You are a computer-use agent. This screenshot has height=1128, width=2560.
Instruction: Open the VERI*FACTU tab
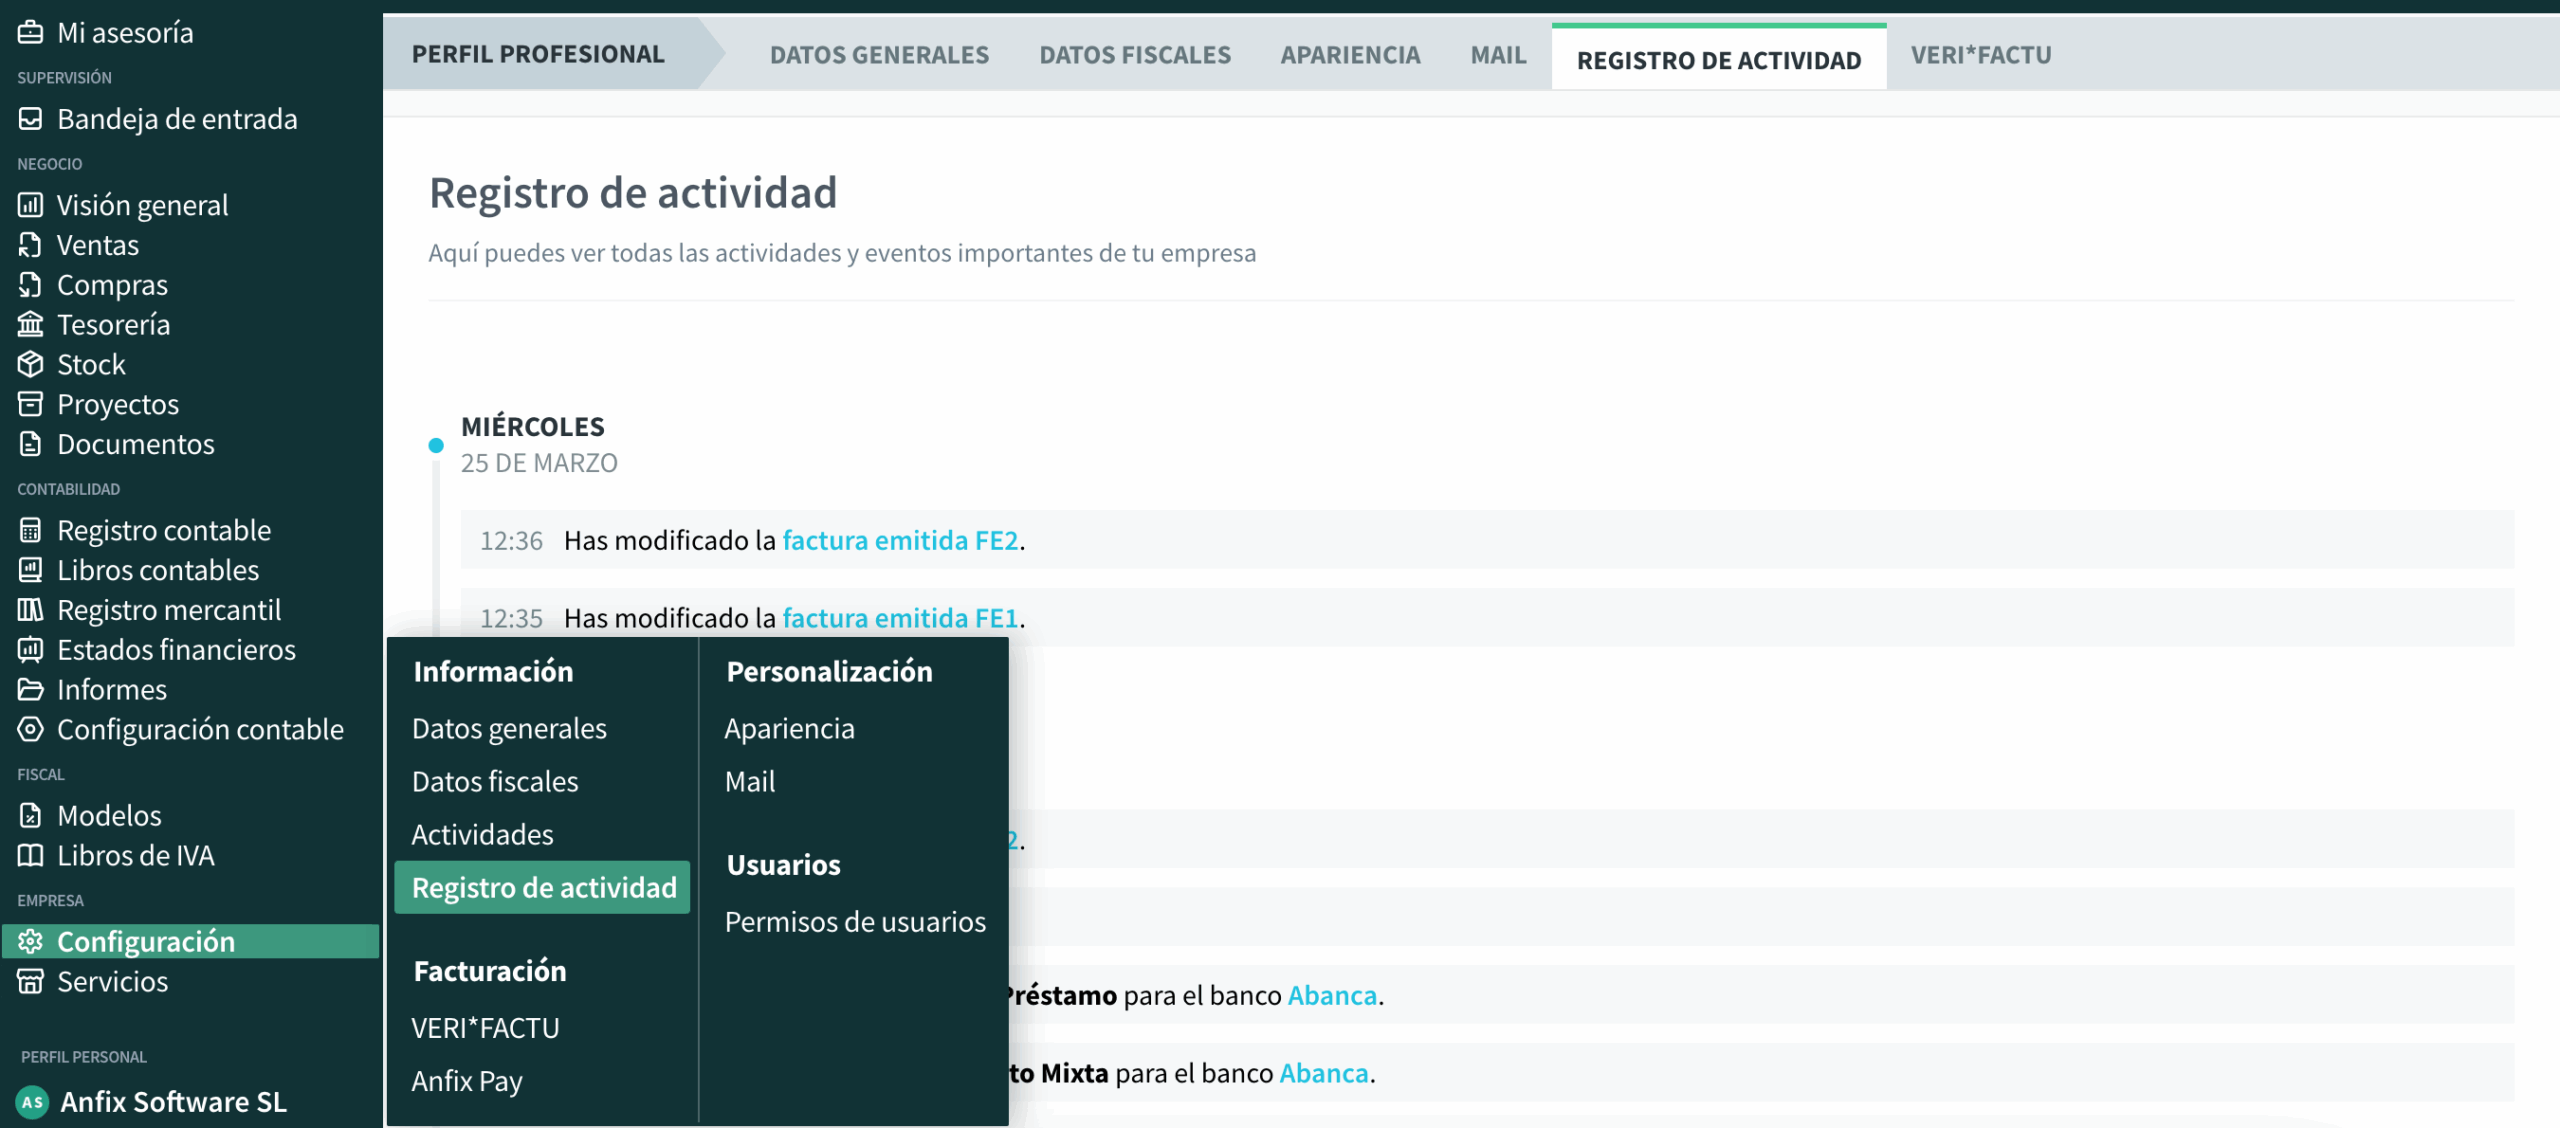[x=1980, y=55]
